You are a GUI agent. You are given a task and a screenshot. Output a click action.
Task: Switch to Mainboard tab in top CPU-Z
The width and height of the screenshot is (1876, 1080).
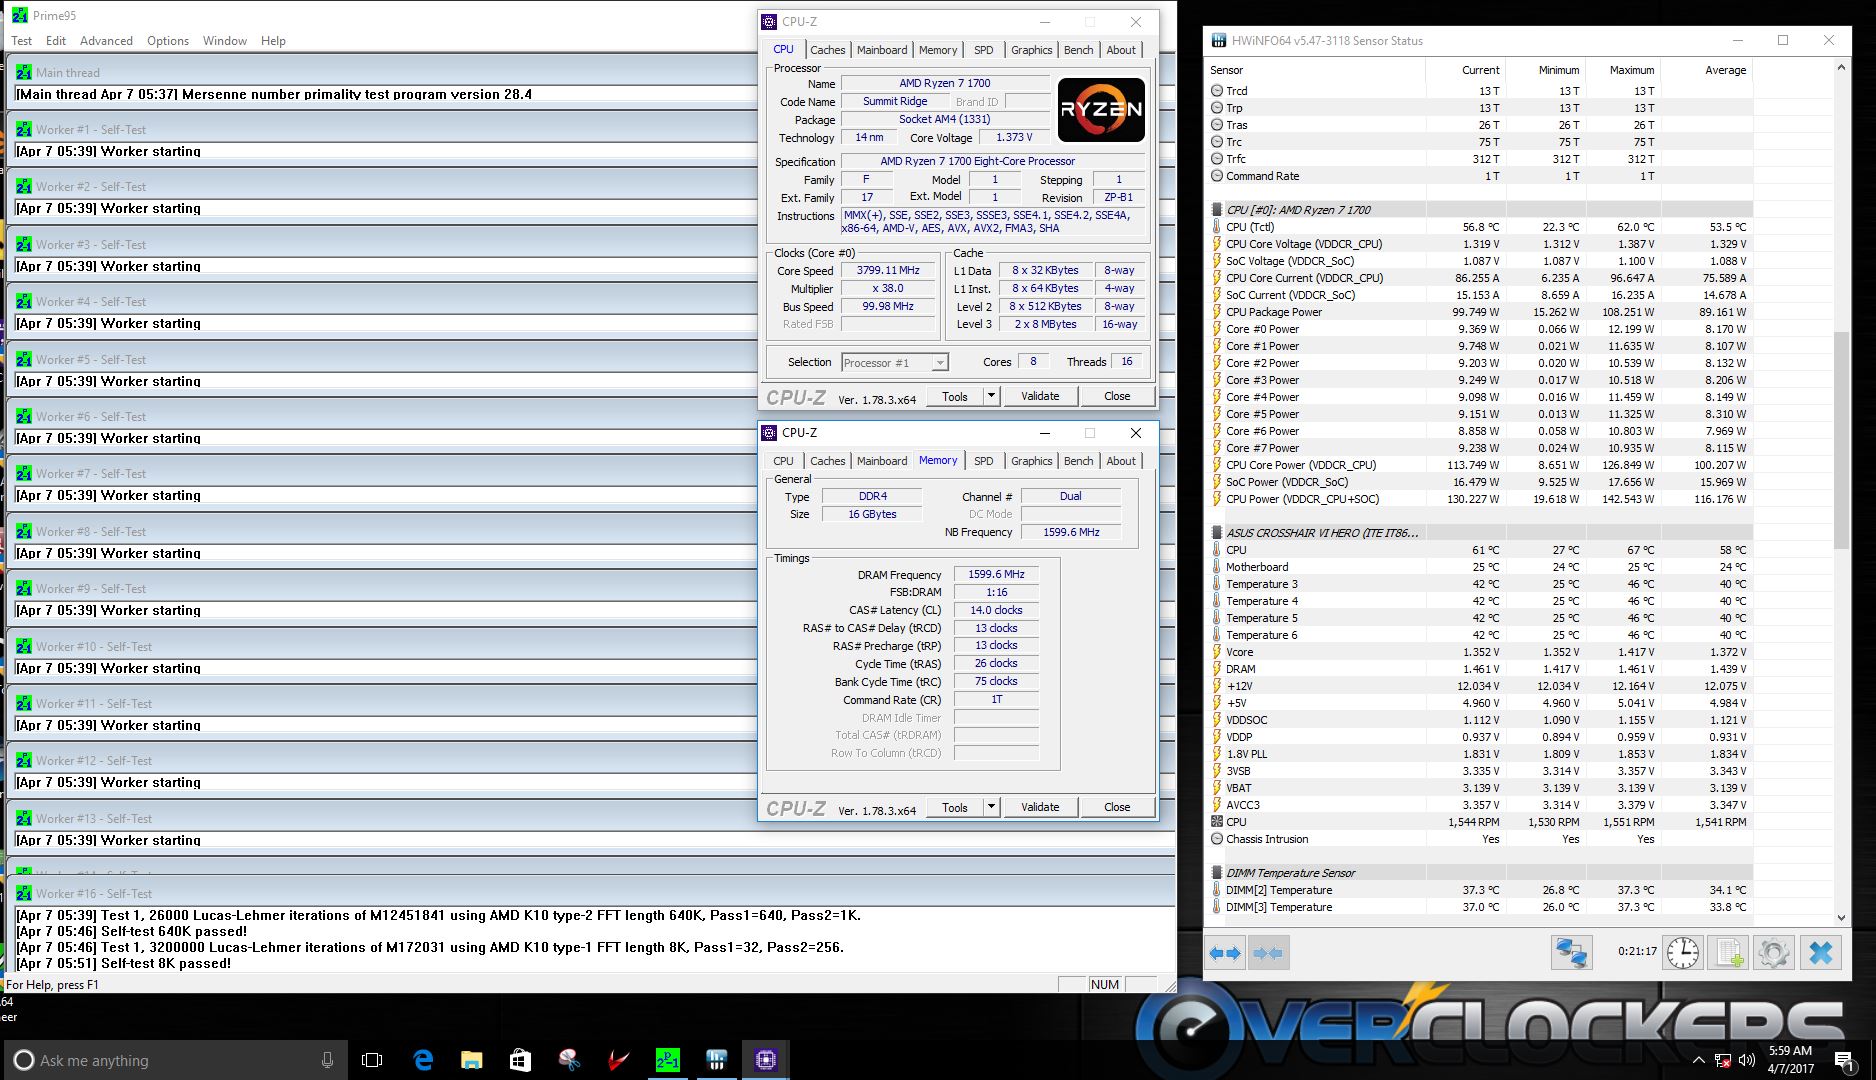click(882, 50)
